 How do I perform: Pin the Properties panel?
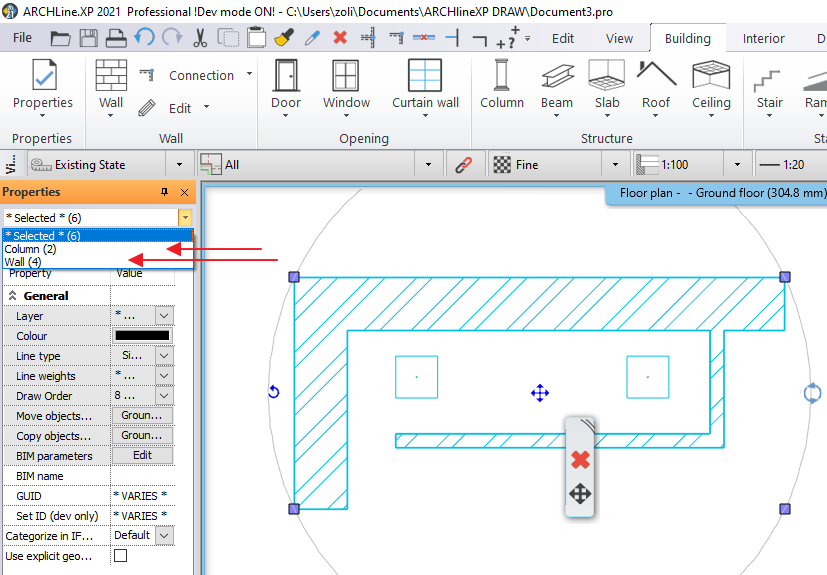tap(165, 192)
